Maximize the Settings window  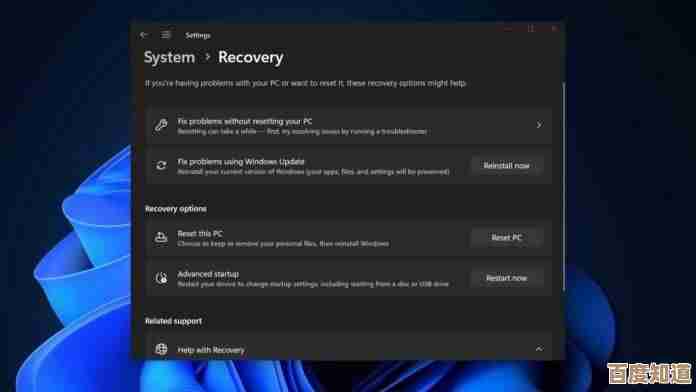[531, 29]
